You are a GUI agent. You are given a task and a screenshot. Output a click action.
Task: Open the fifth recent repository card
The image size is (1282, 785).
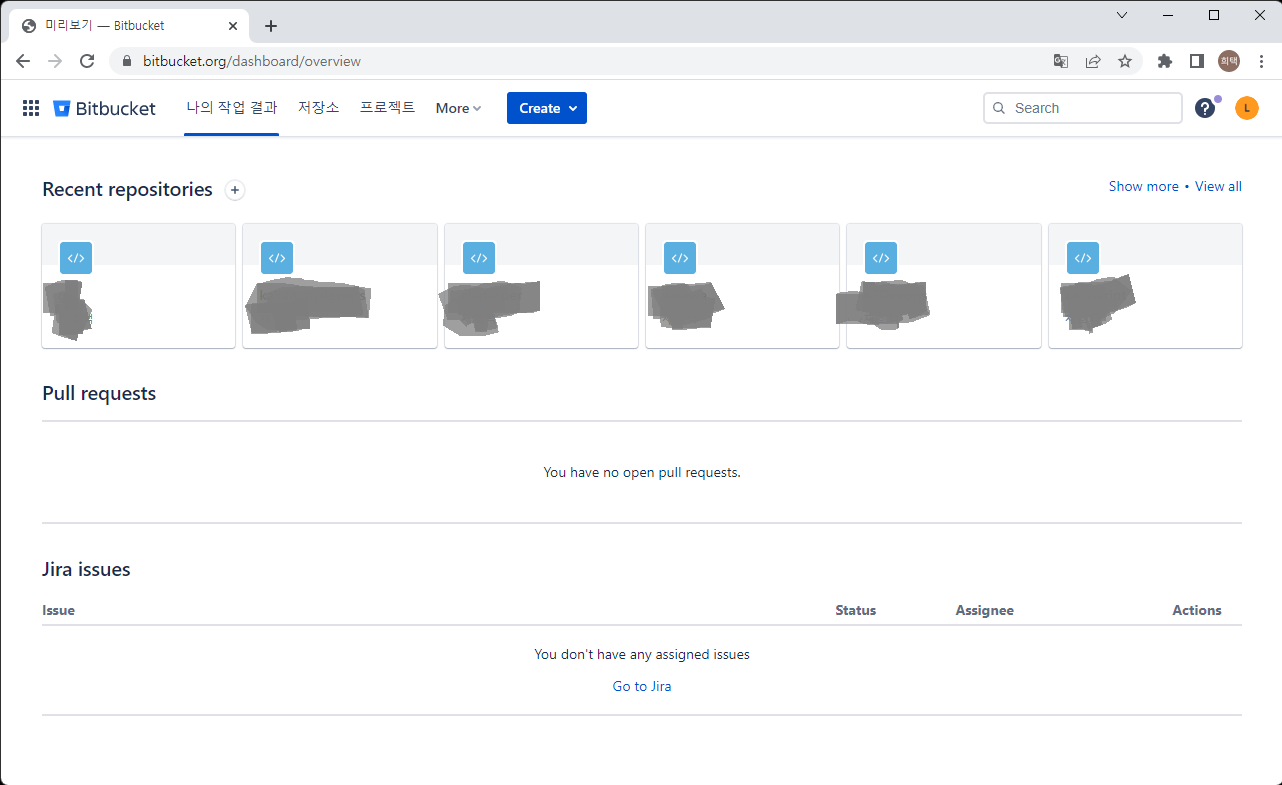(944, 286)
